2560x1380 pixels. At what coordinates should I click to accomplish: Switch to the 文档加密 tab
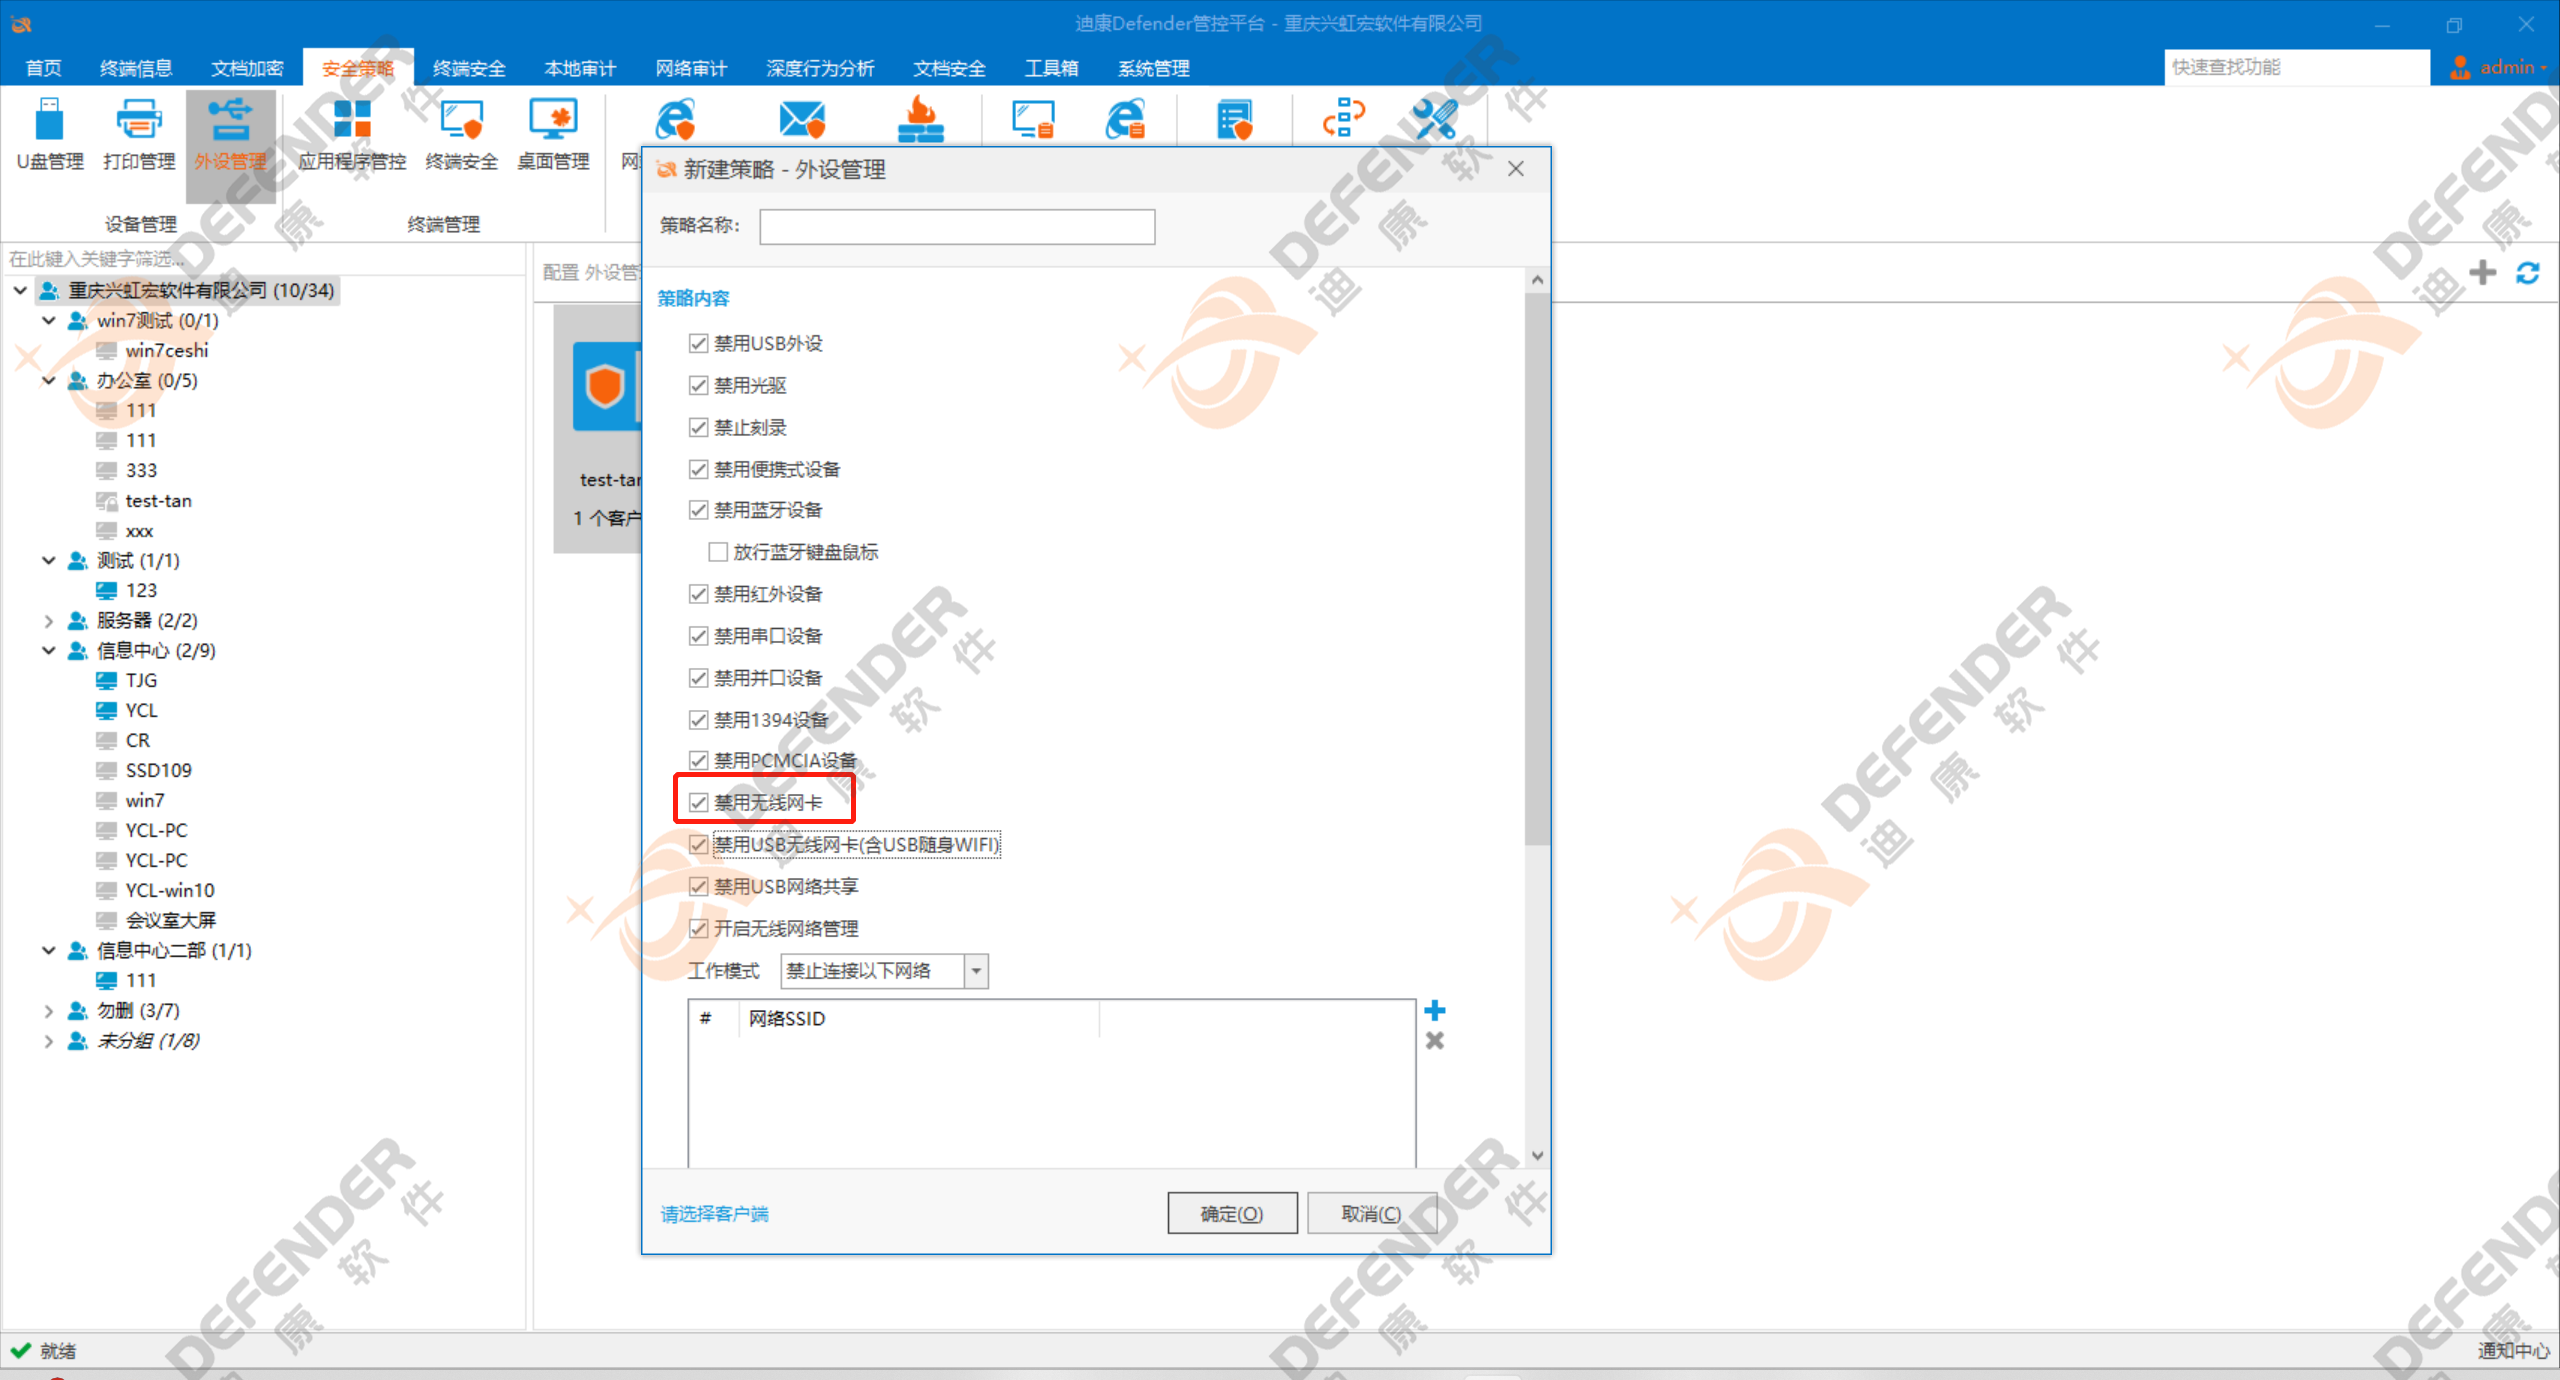247,68
